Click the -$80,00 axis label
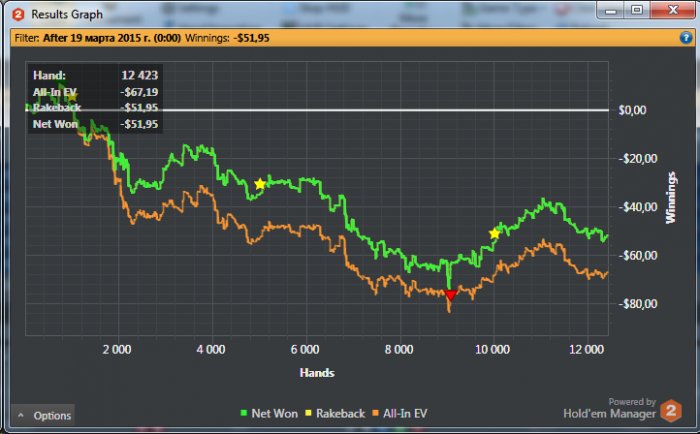This screenshot has height=434, width=700. click(638, 304)
